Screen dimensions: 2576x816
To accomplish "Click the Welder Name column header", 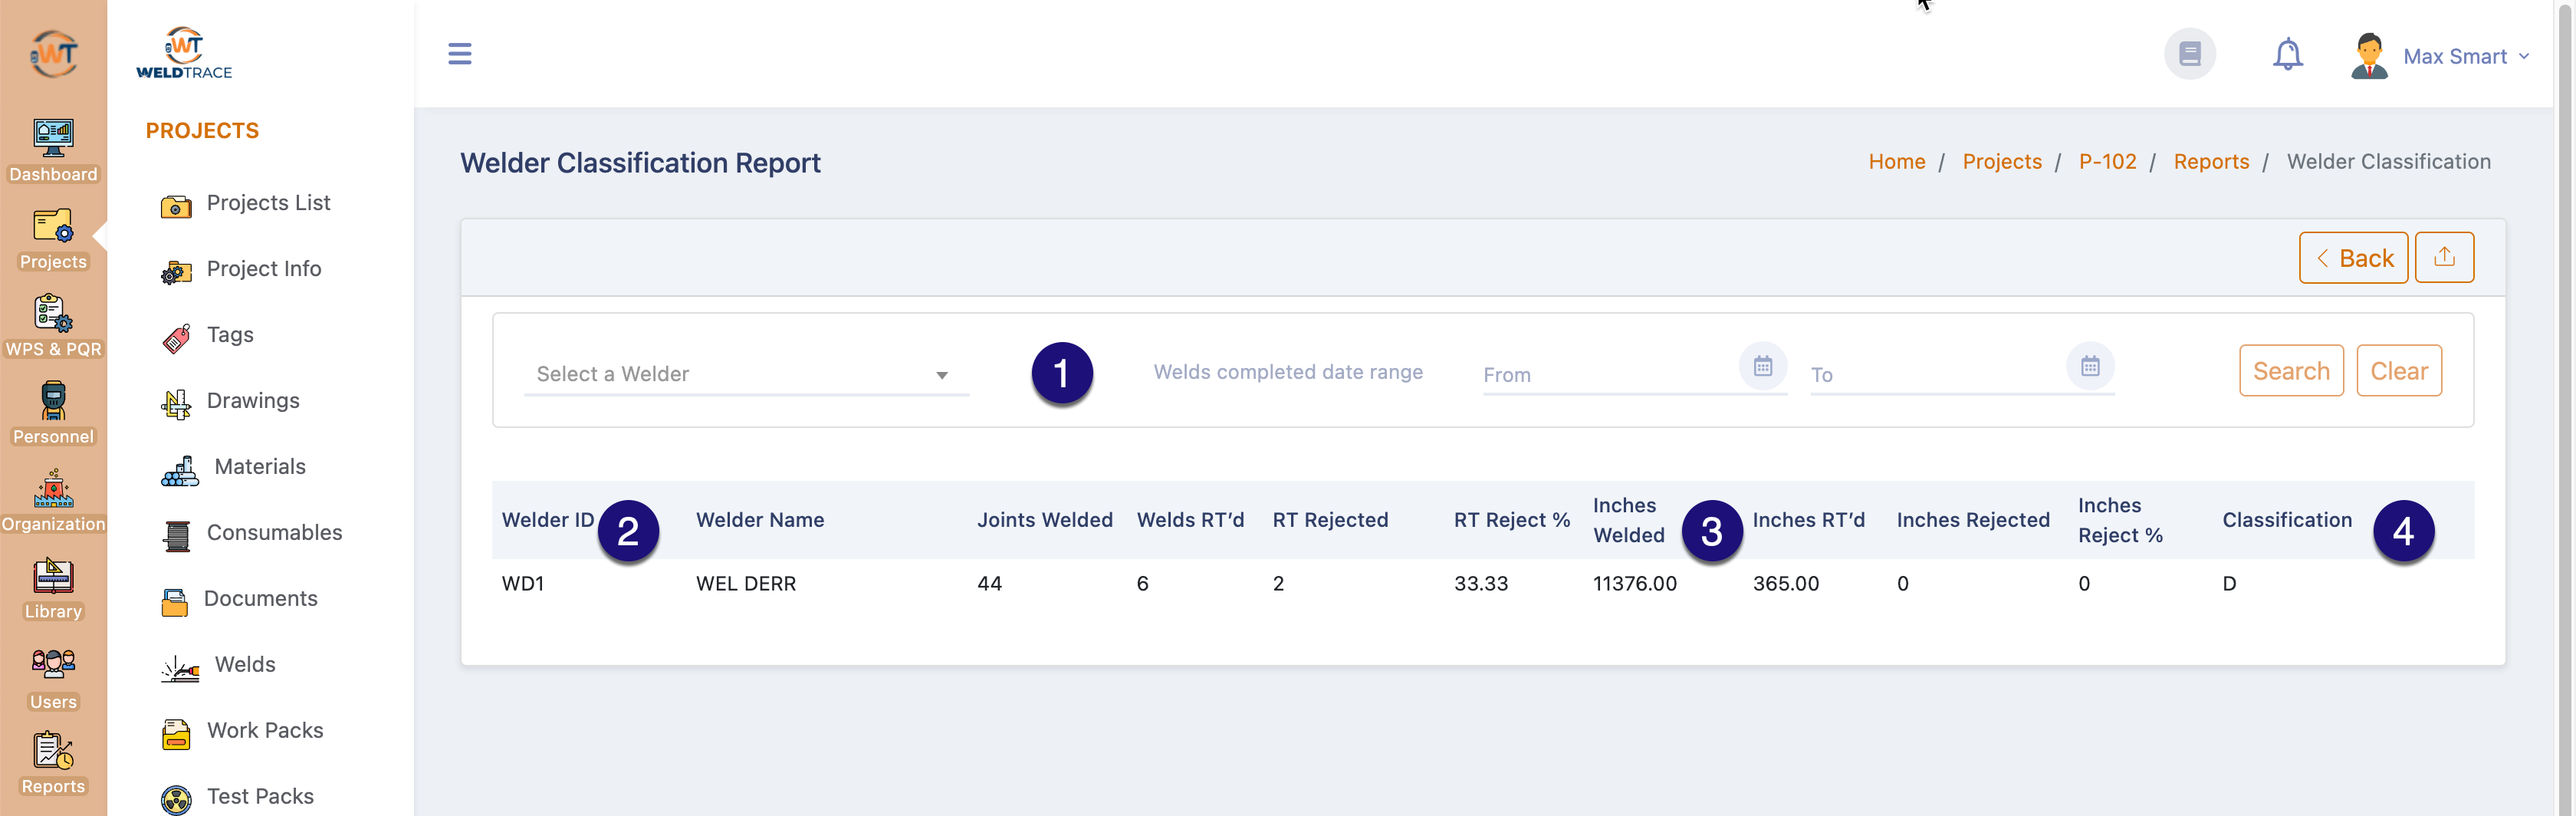I will pyautogui.click(x=760, y=520).
